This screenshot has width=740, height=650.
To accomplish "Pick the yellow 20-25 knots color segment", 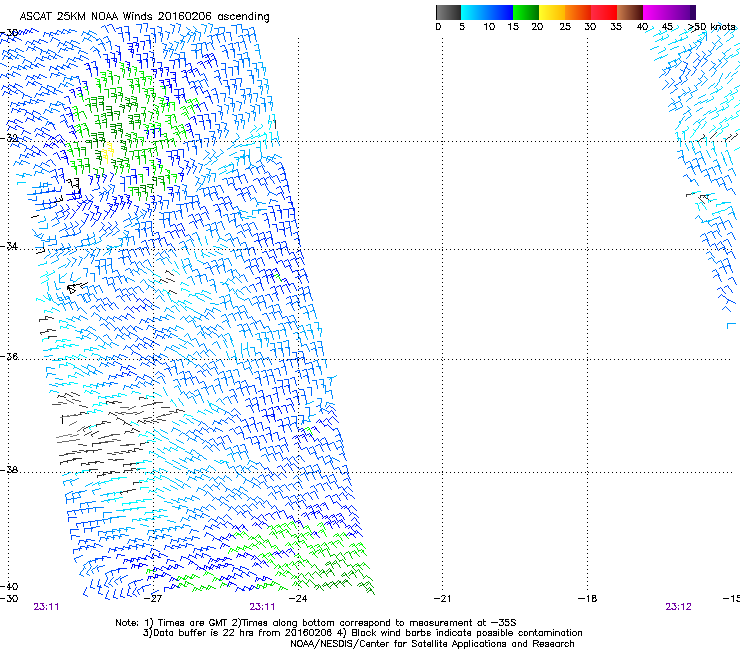I will pos(552,12).
